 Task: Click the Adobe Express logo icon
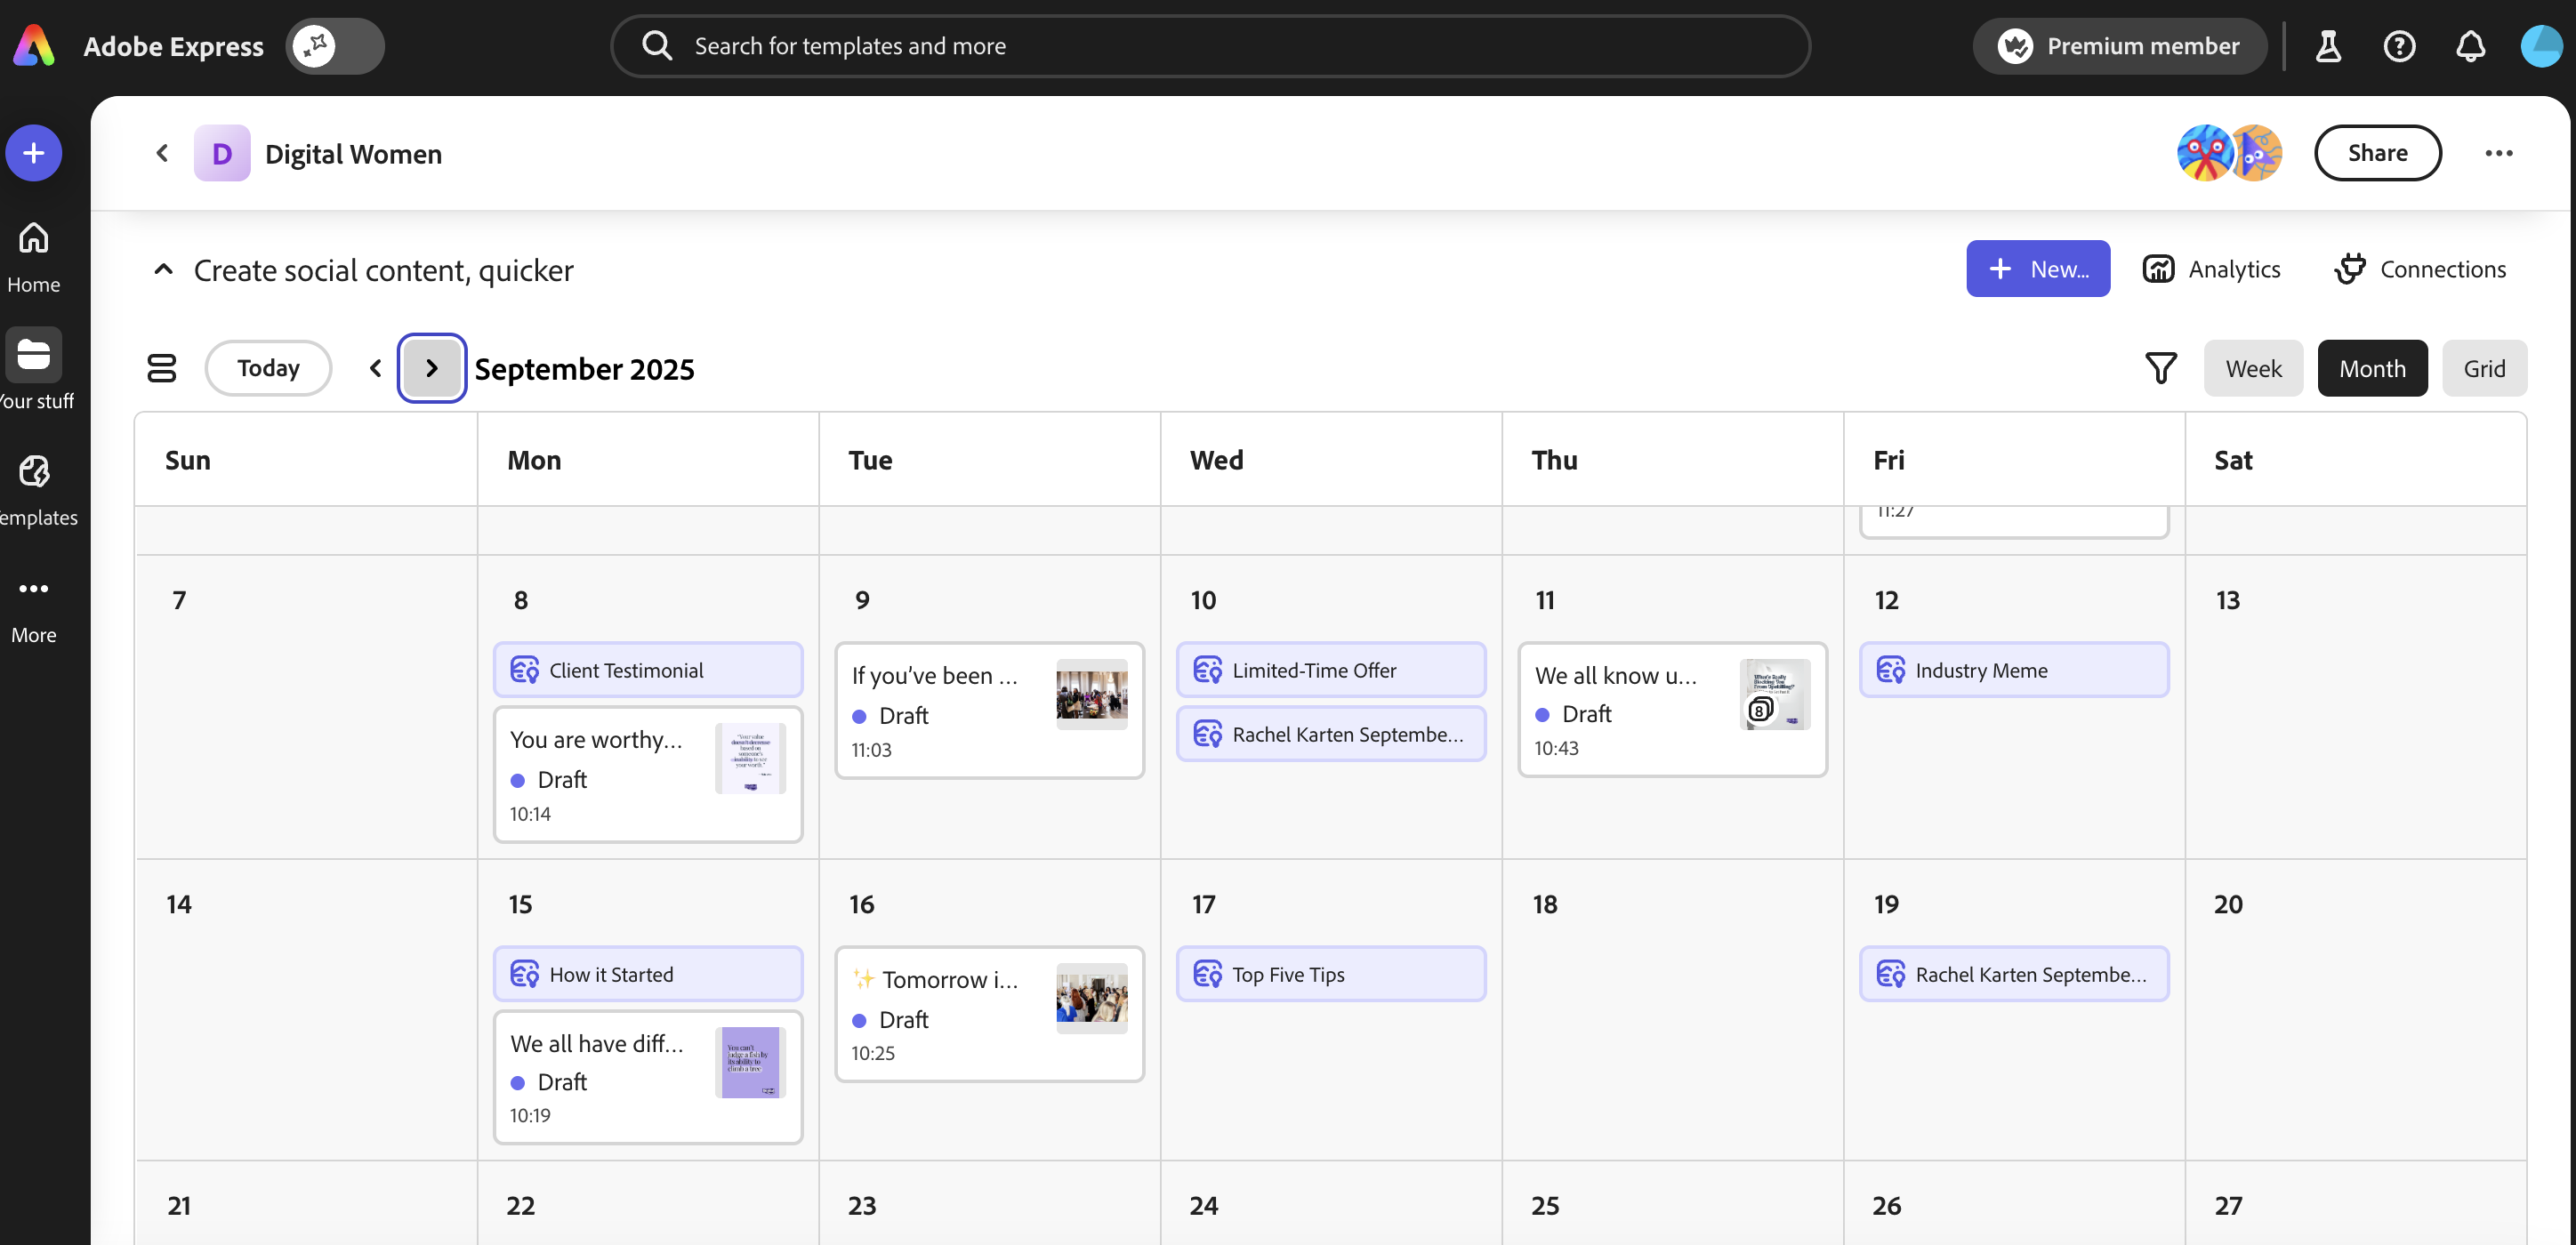[34, 46]
